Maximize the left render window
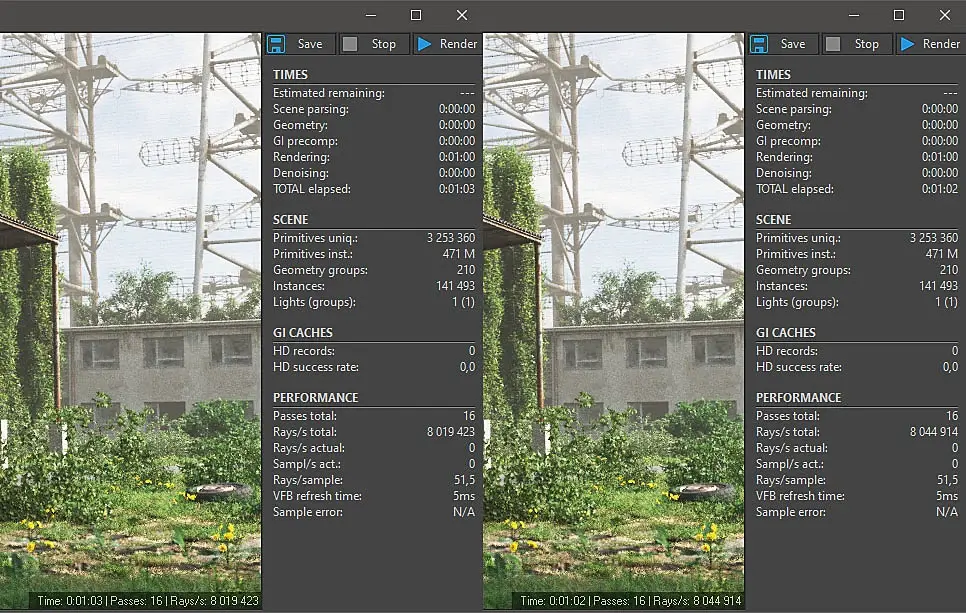This screenshot has height=613, width=966. coord(416,15)
